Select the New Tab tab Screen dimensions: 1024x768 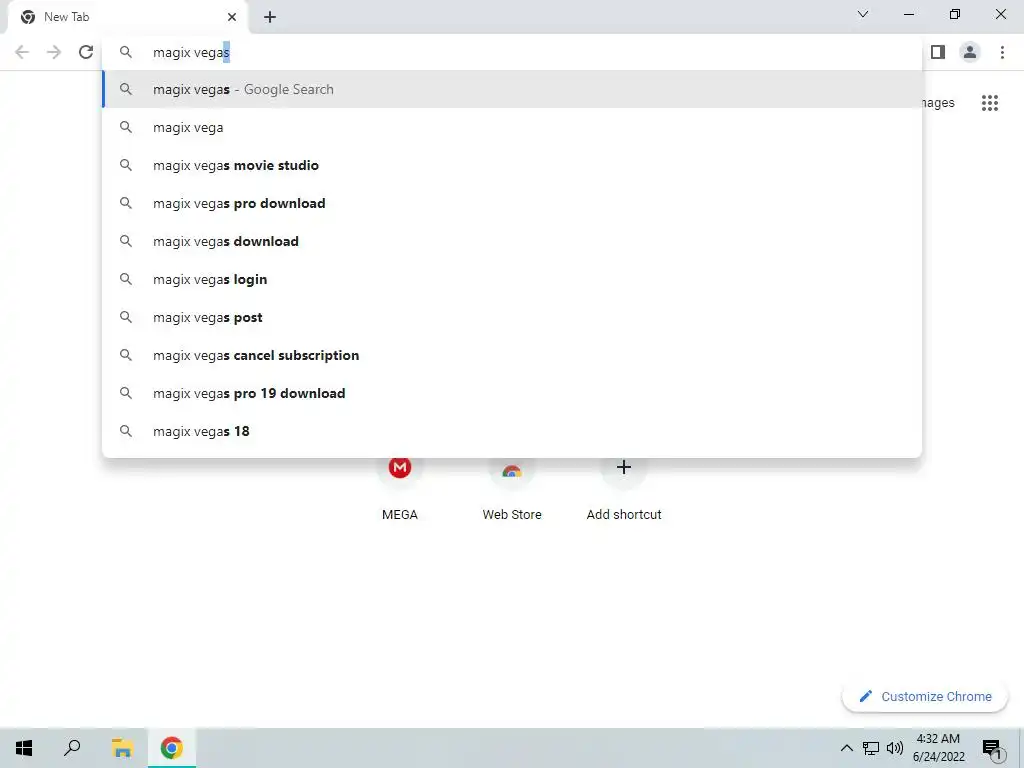pos(127,17)
